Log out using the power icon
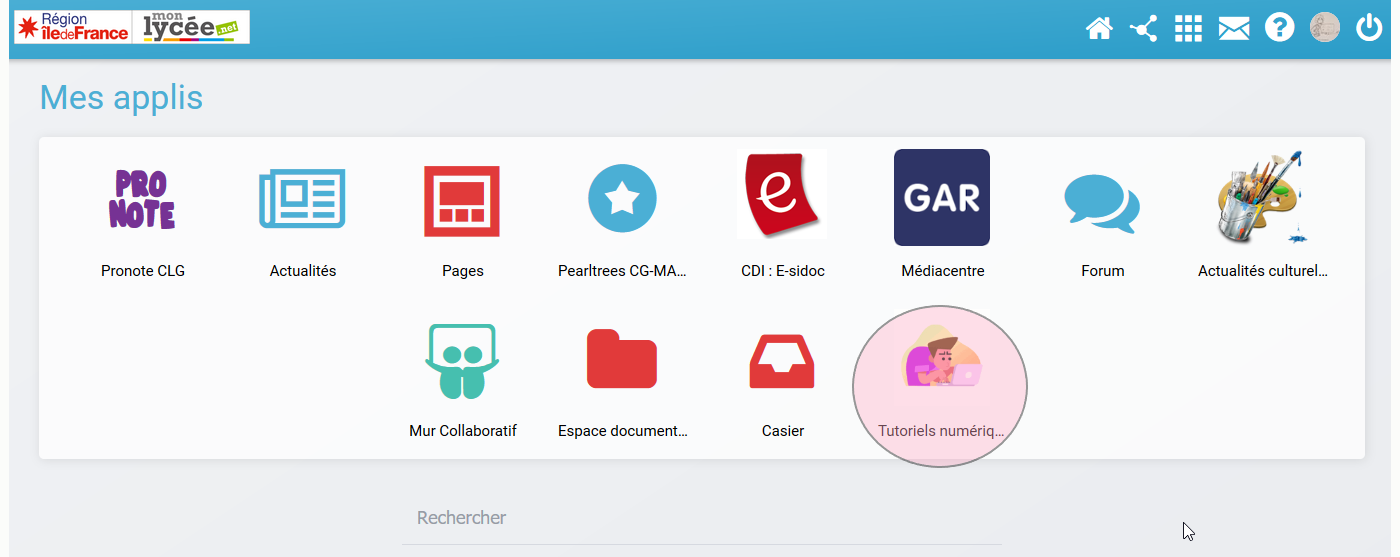 click(x=1368, y=28)
